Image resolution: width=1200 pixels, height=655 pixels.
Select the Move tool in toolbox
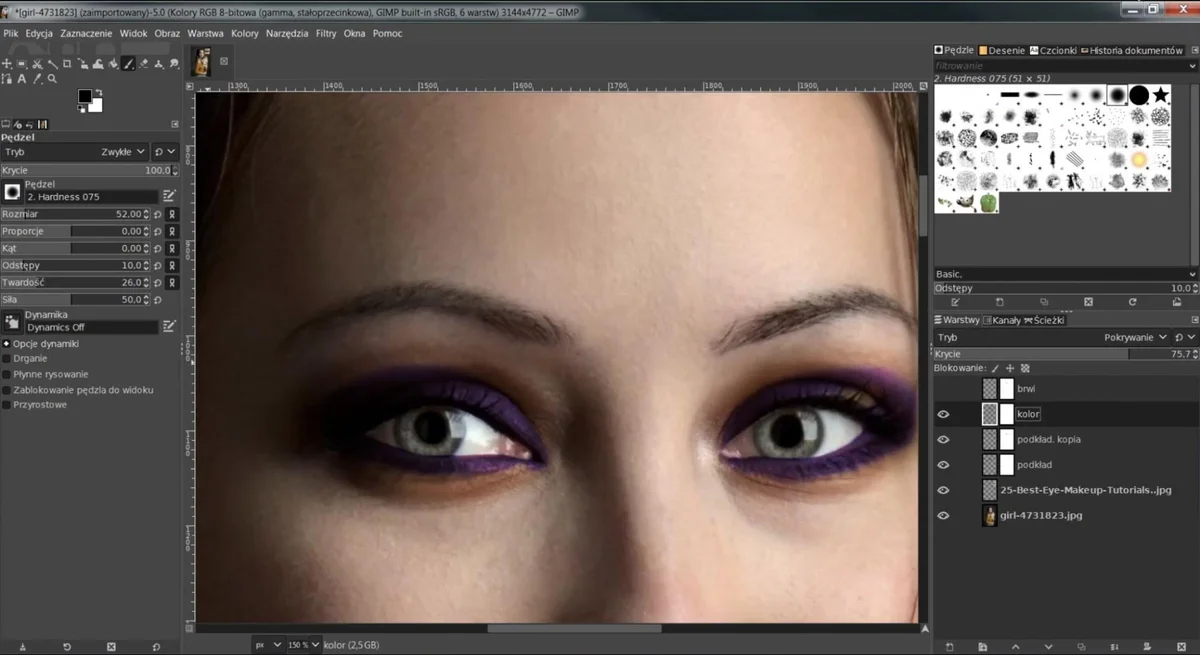(x=7, y=64)
